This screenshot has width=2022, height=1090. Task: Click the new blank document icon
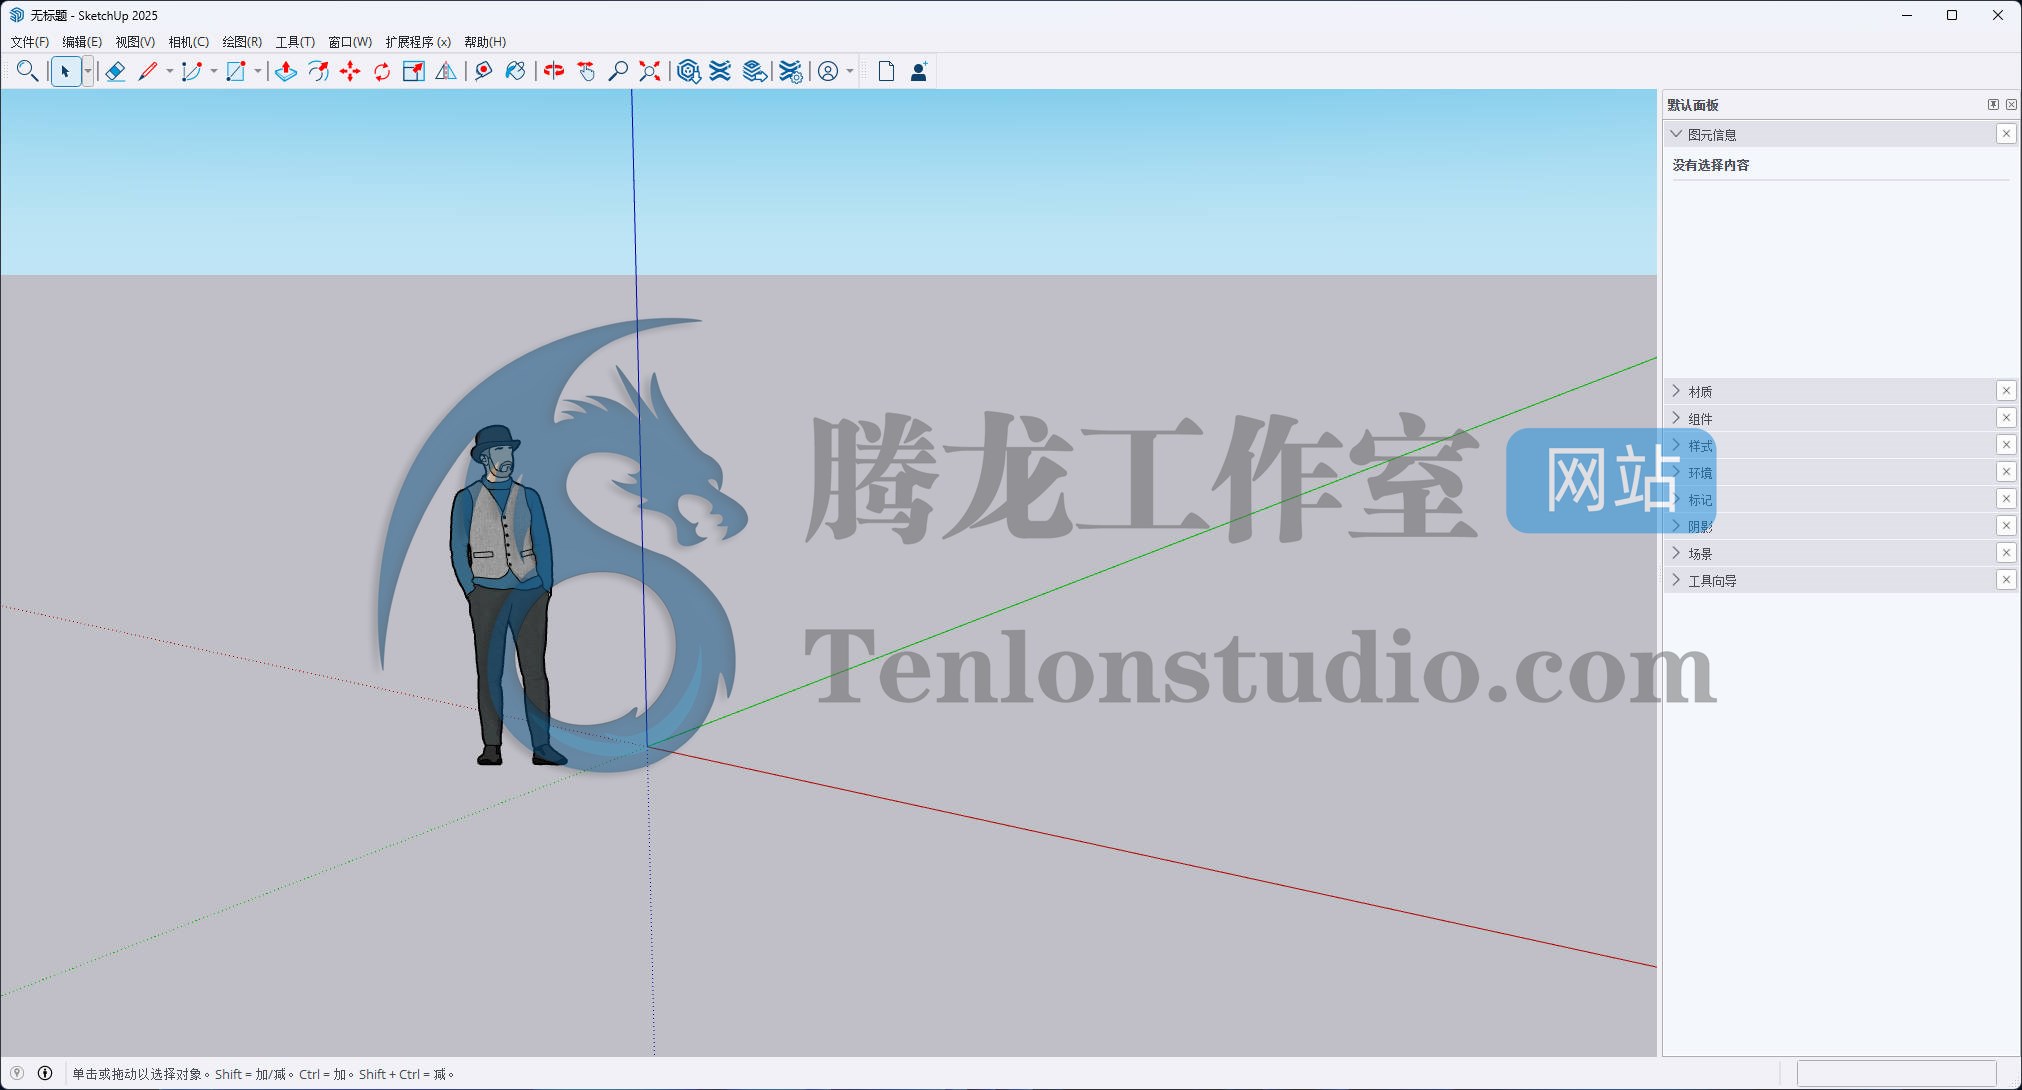click(x=886, y=71)
